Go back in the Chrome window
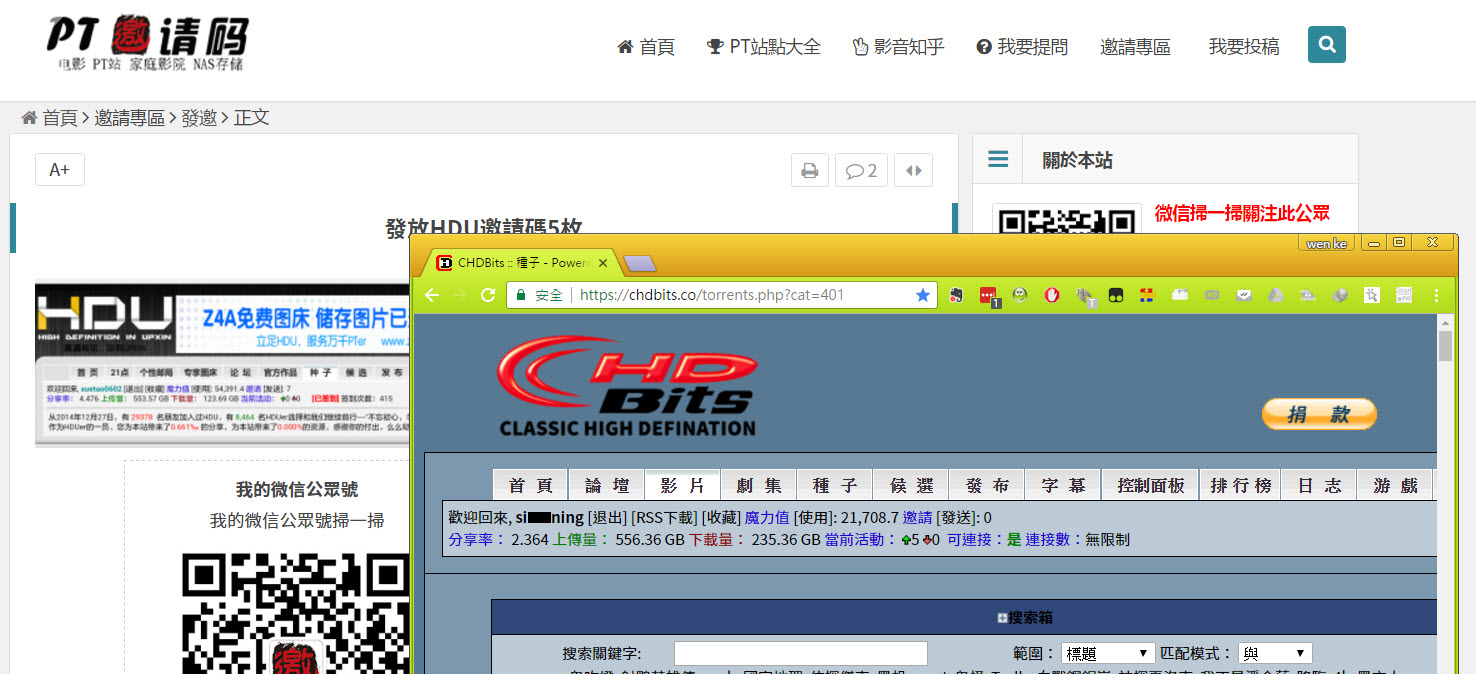 tap(432, 295)
